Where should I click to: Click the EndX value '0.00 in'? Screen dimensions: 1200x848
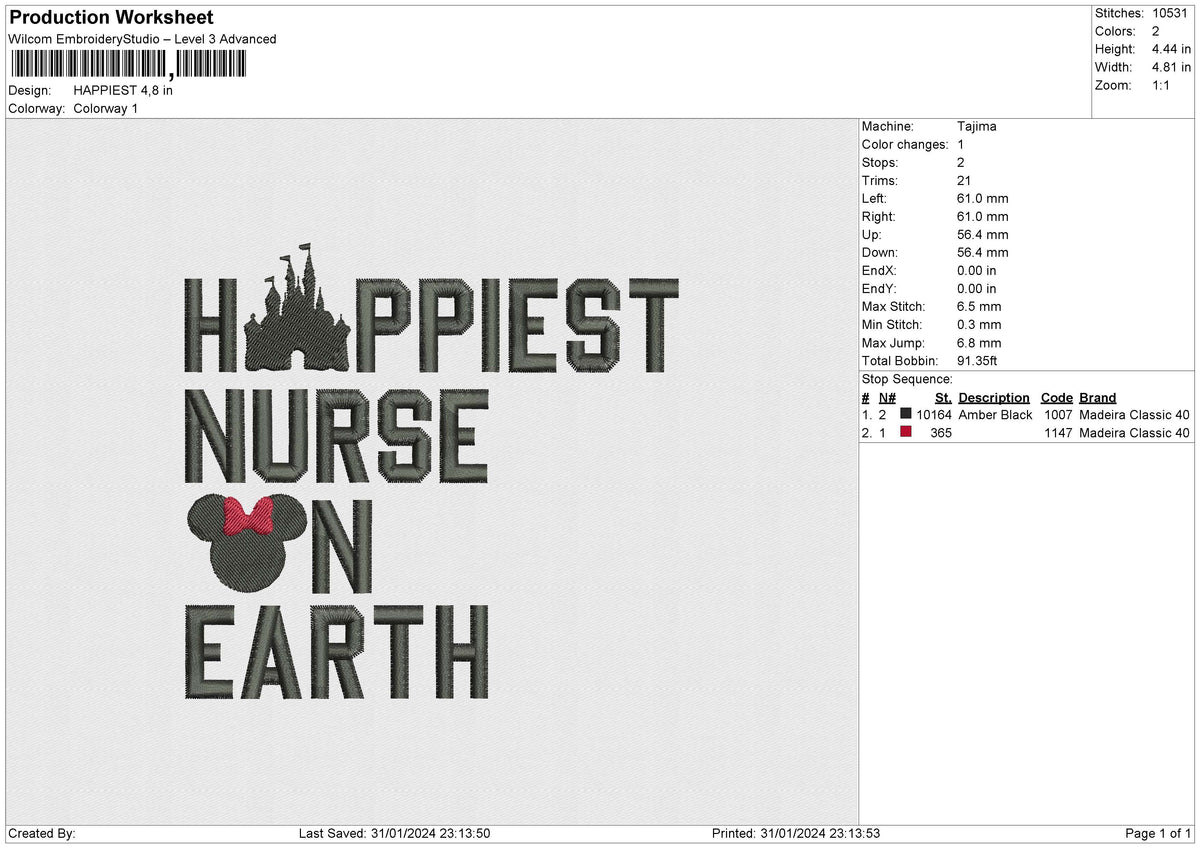(x=977, y=270)
